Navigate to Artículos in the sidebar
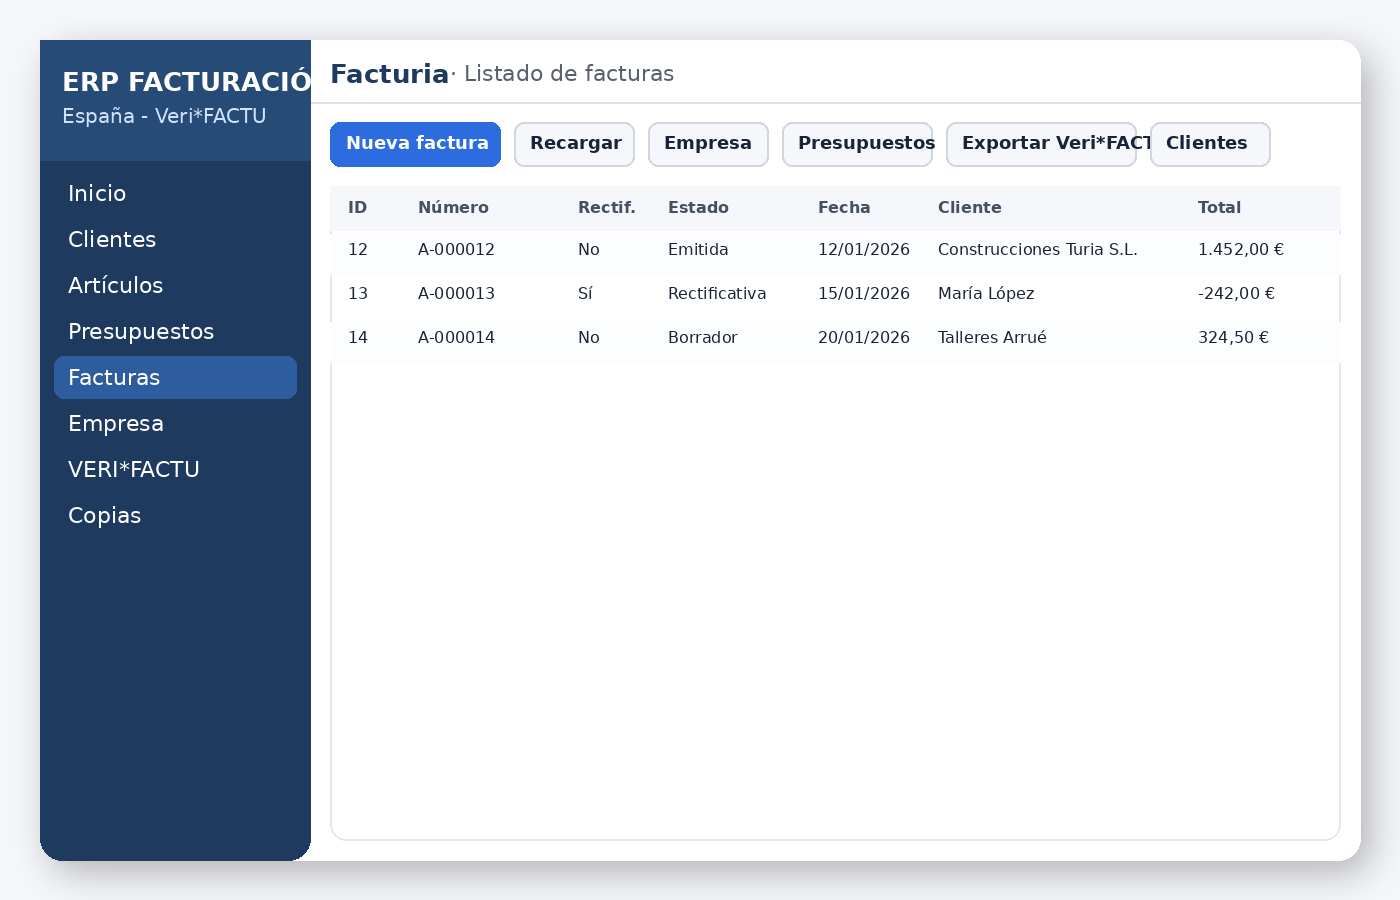Screen dimensions: 1400x900 coord(115,285)
